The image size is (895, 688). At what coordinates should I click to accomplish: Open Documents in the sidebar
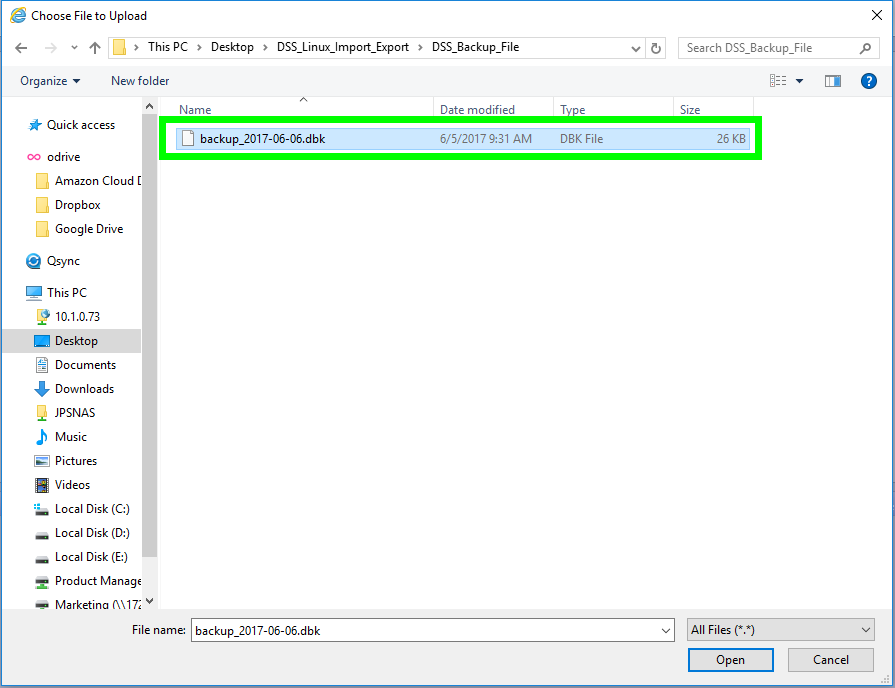click(x=85, y=365)
